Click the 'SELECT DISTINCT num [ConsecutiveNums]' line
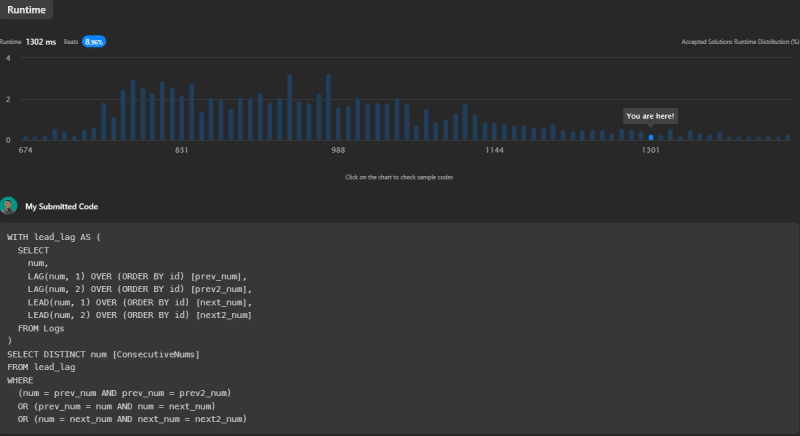Screen dimensions: 800x436 coord(103,354)
